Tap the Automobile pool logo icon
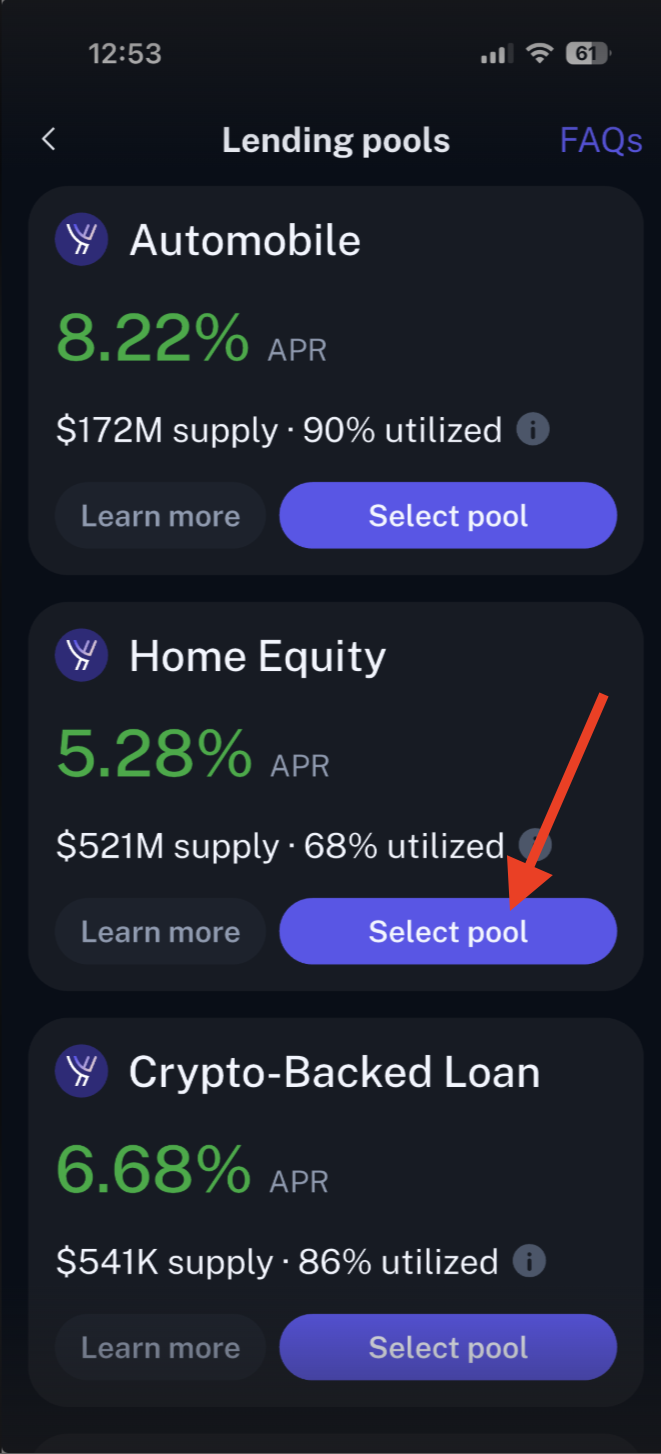 (x=81, y=240)
